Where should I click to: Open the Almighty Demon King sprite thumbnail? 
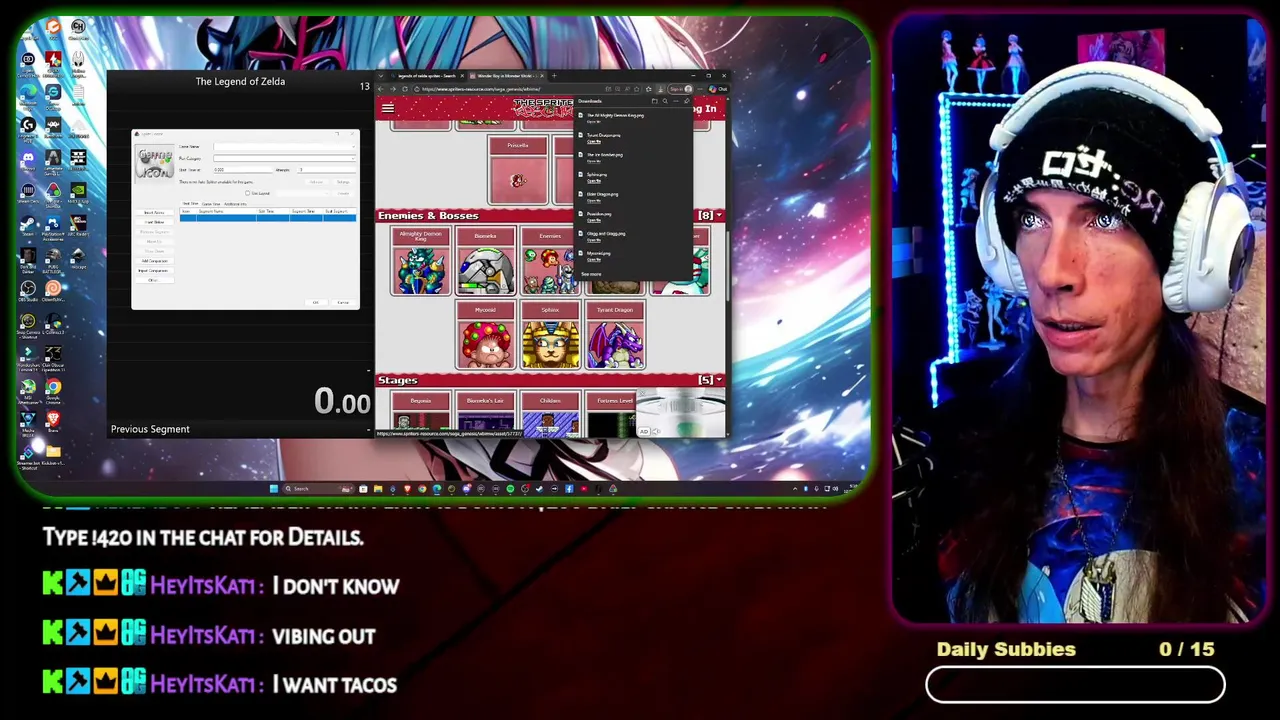click(420, 262)
